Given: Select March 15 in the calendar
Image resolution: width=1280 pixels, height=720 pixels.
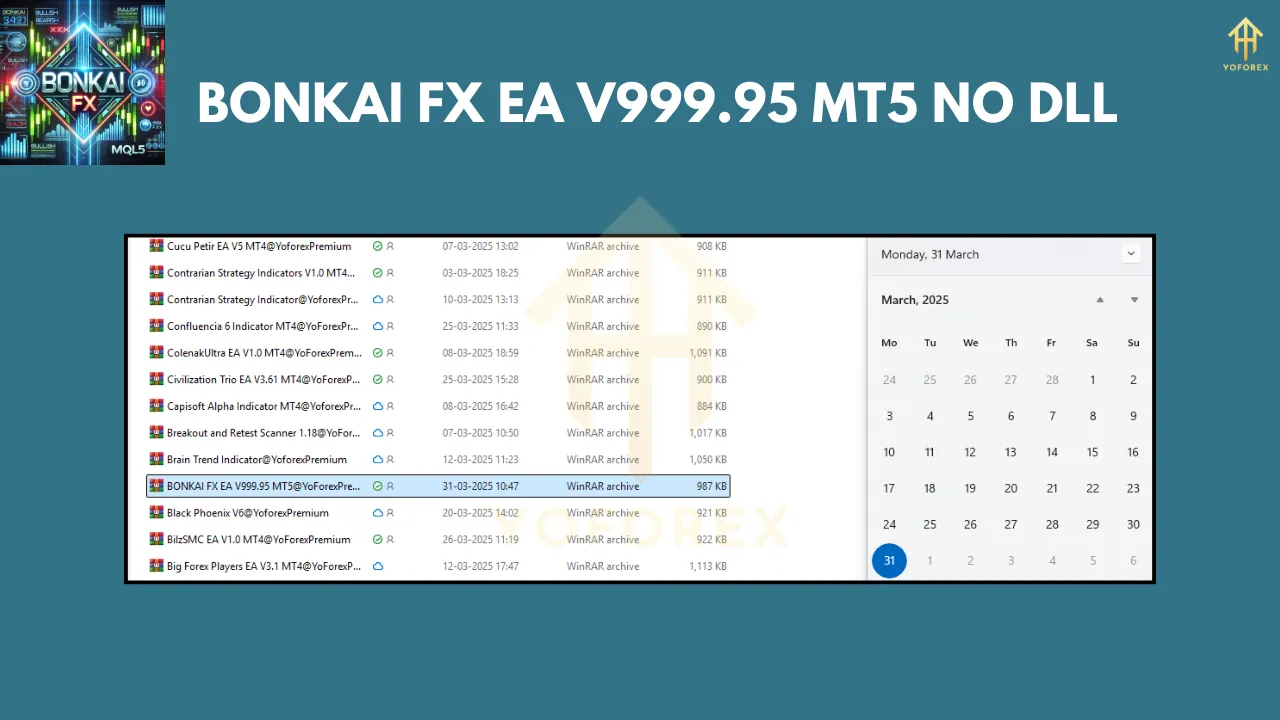Looking at the screenshot, I should pos(1092,452).
